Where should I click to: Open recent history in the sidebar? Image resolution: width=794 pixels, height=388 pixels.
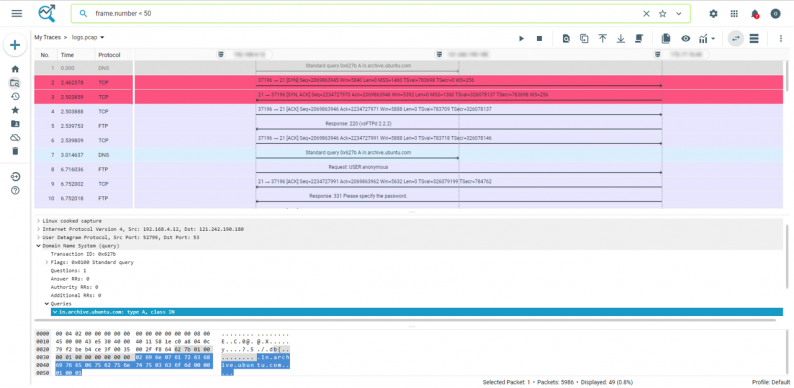15,96
